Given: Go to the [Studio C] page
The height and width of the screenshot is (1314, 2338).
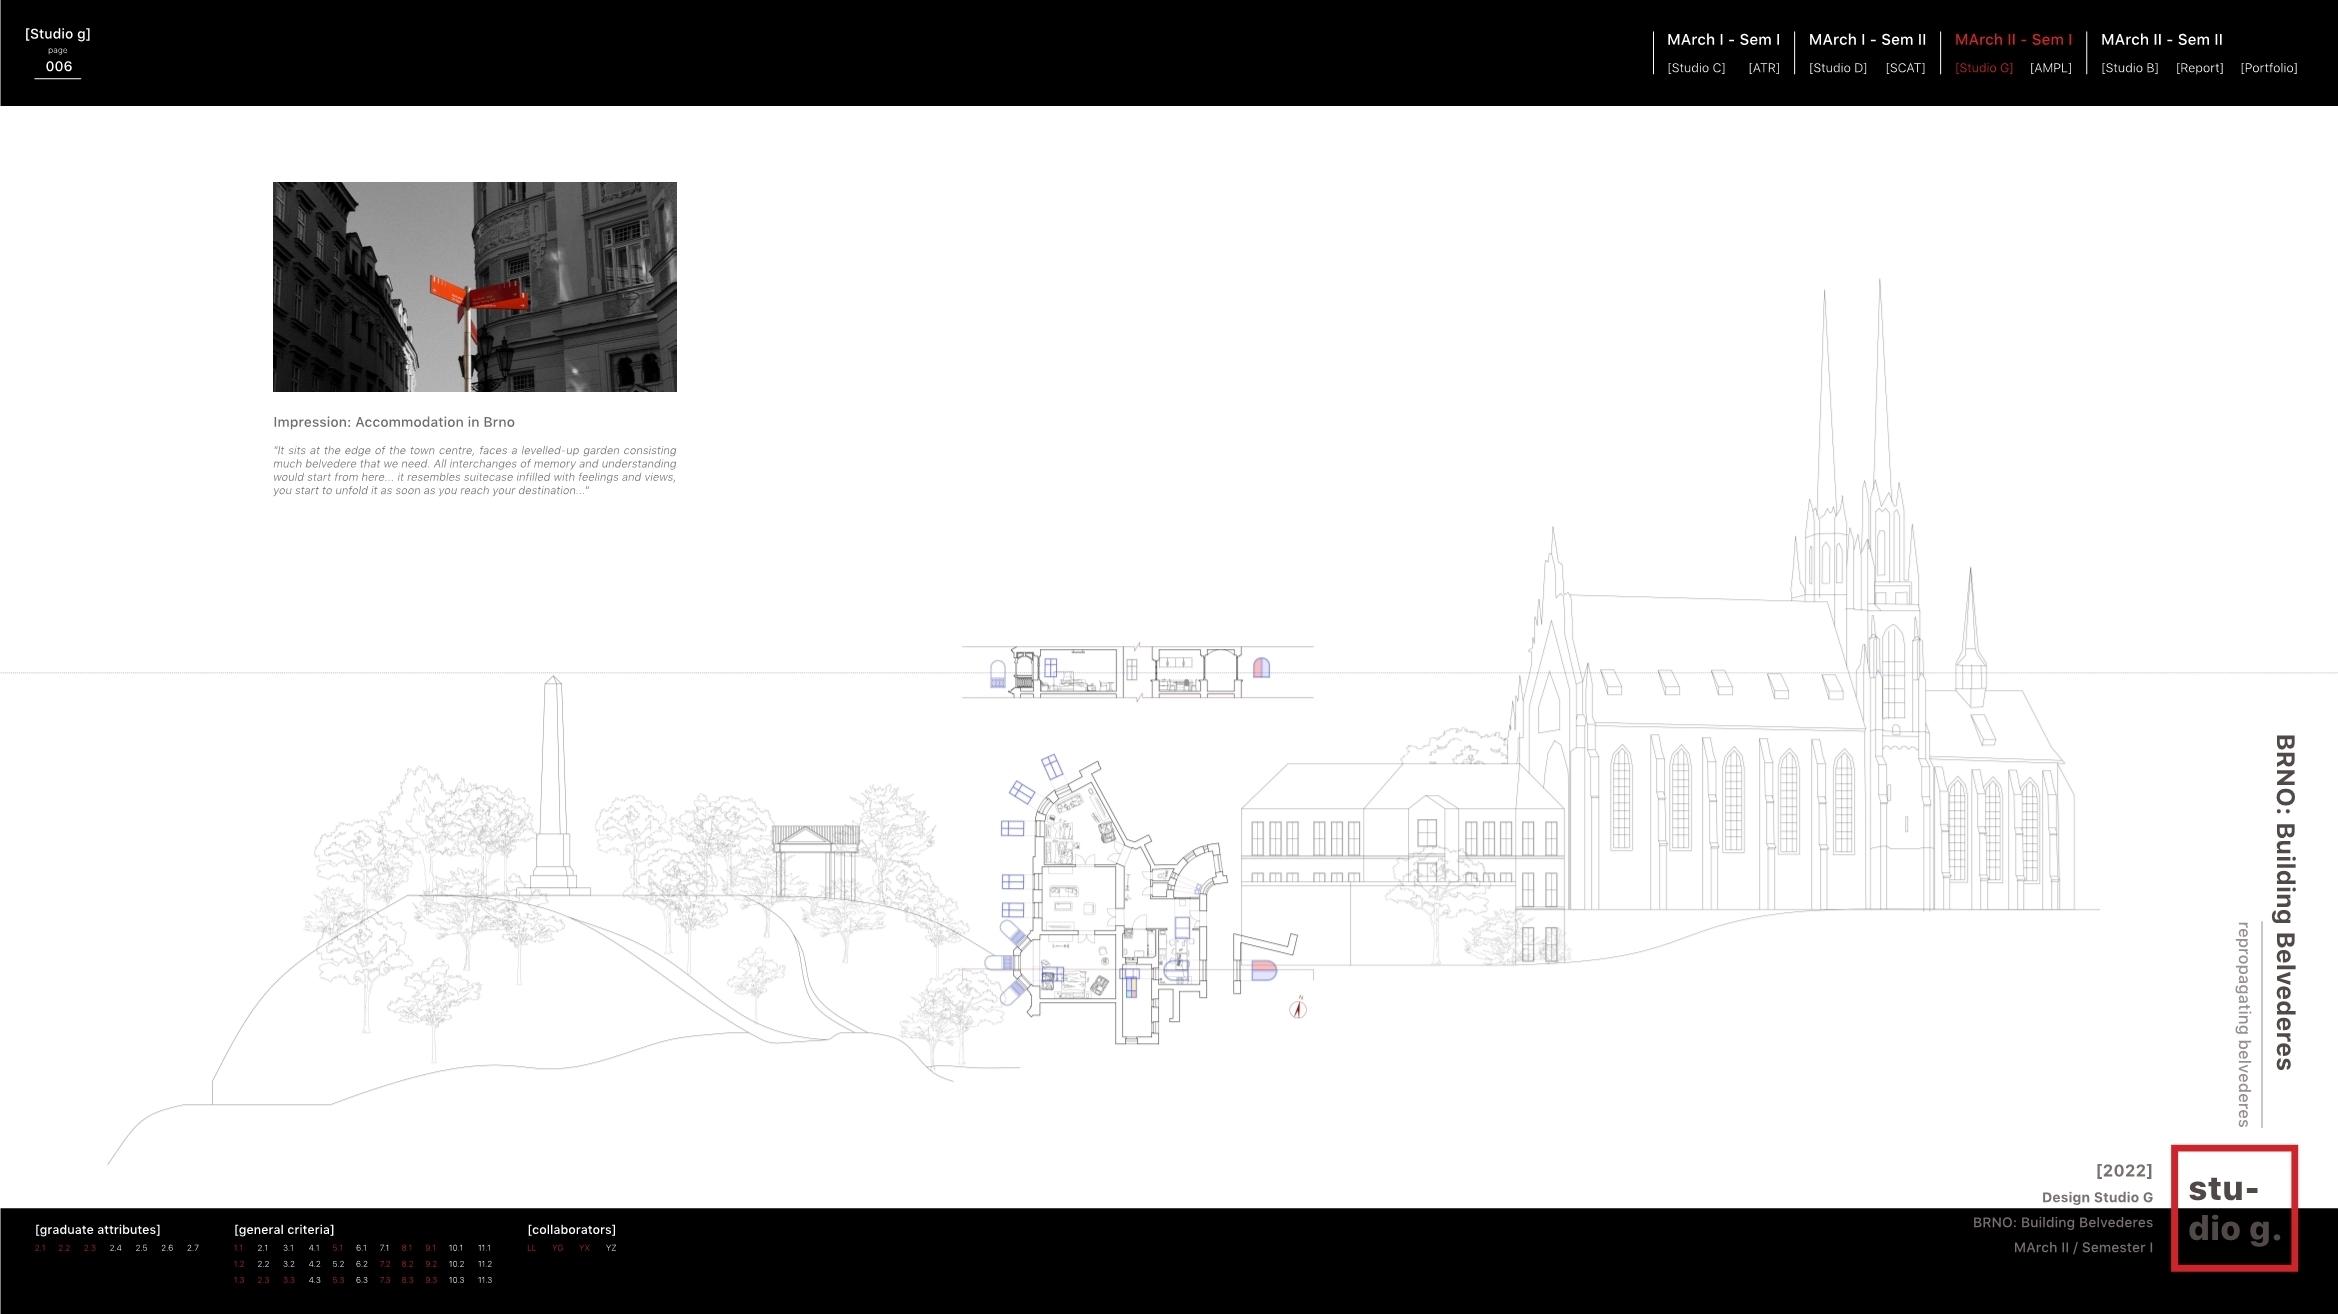Looking at the screenshot, I should [x=1696, y=68].
